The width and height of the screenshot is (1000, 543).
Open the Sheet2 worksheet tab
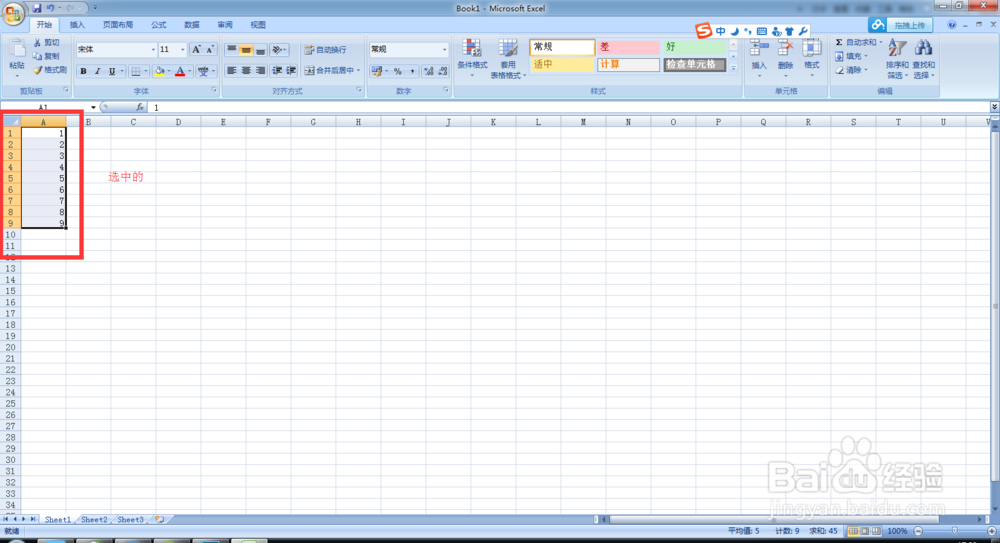click(94, 520)
